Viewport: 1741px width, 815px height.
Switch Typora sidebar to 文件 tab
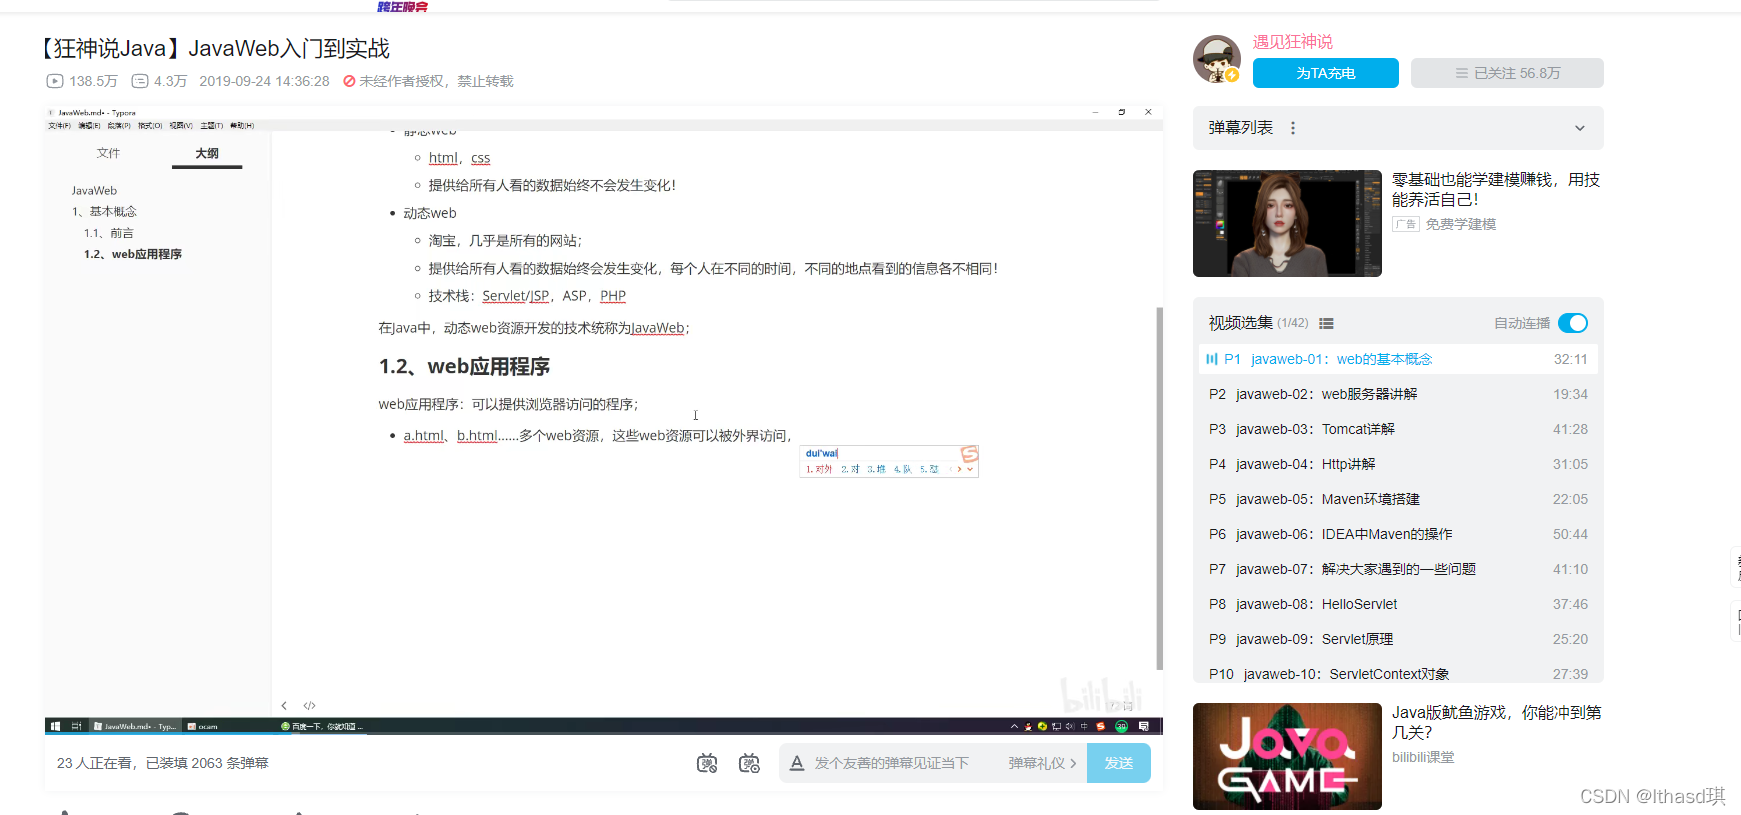pos(108,153)
